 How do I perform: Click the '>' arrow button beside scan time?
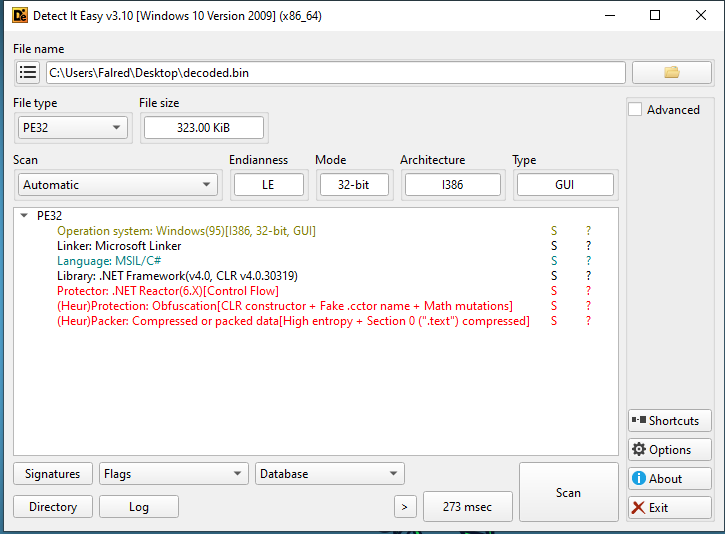404,507
